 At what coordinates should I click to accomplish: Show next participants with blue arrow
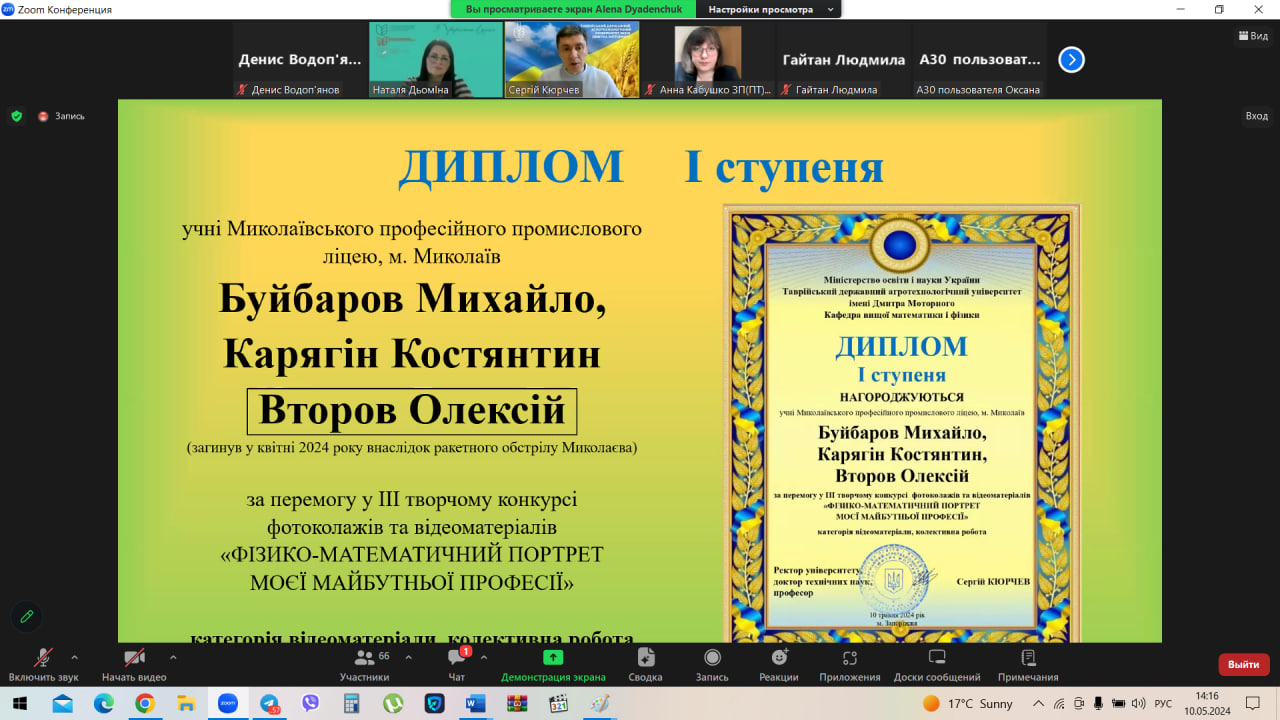(1071, 60)
